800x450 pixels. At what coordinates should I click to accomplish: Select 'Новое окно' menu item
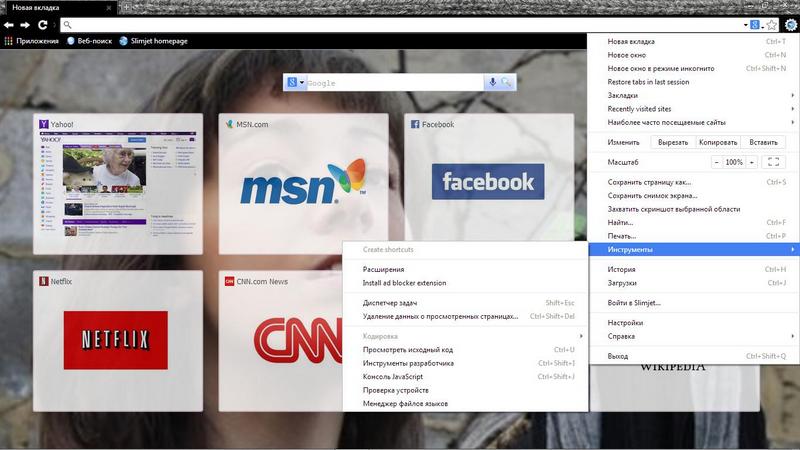694,55
